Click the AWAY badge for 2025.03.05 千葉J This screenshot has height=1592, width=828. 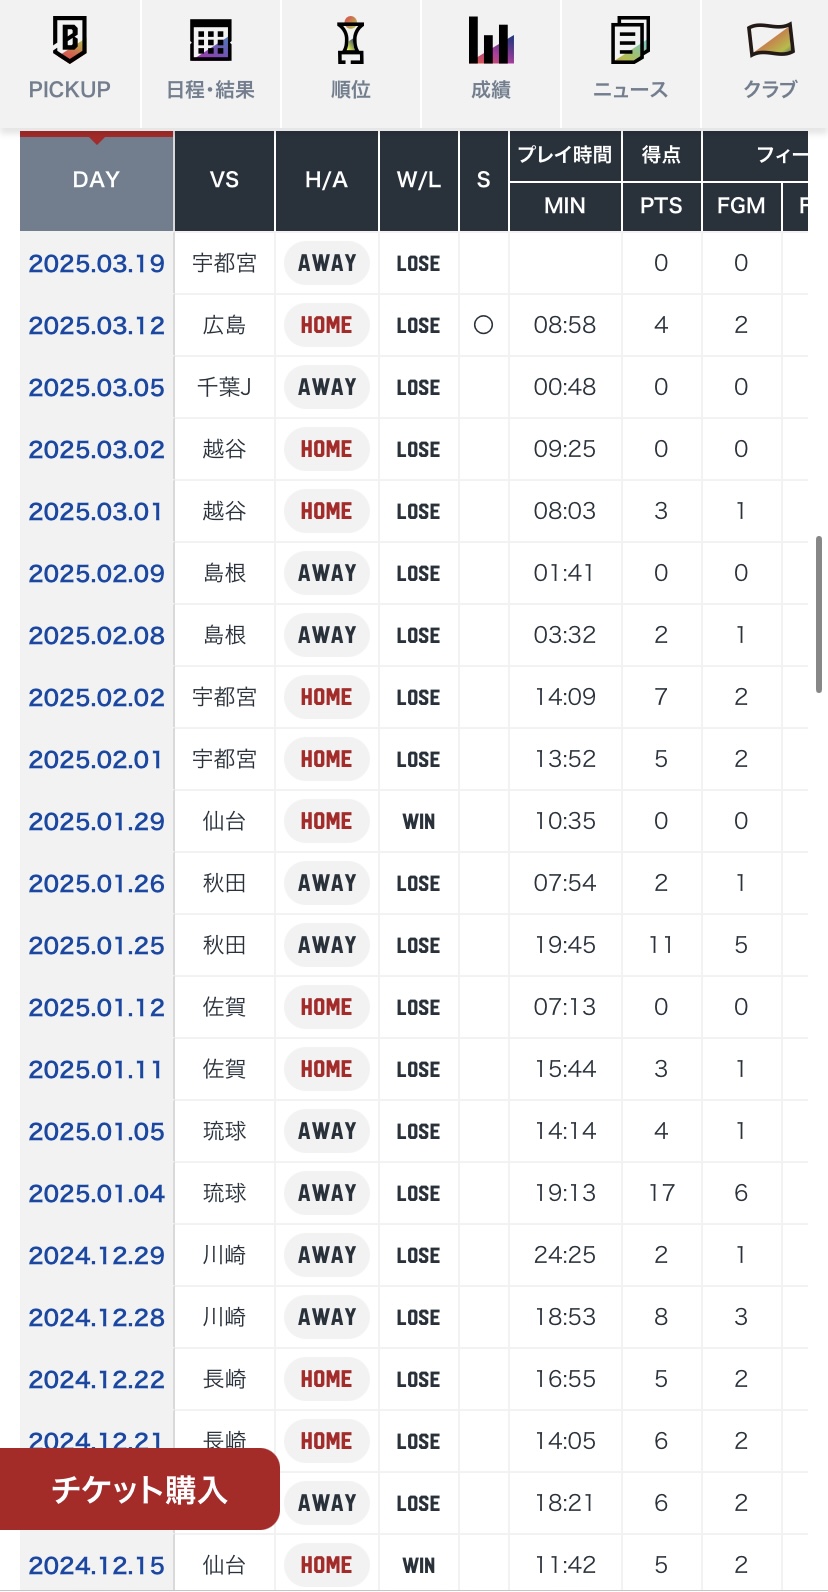327,388
